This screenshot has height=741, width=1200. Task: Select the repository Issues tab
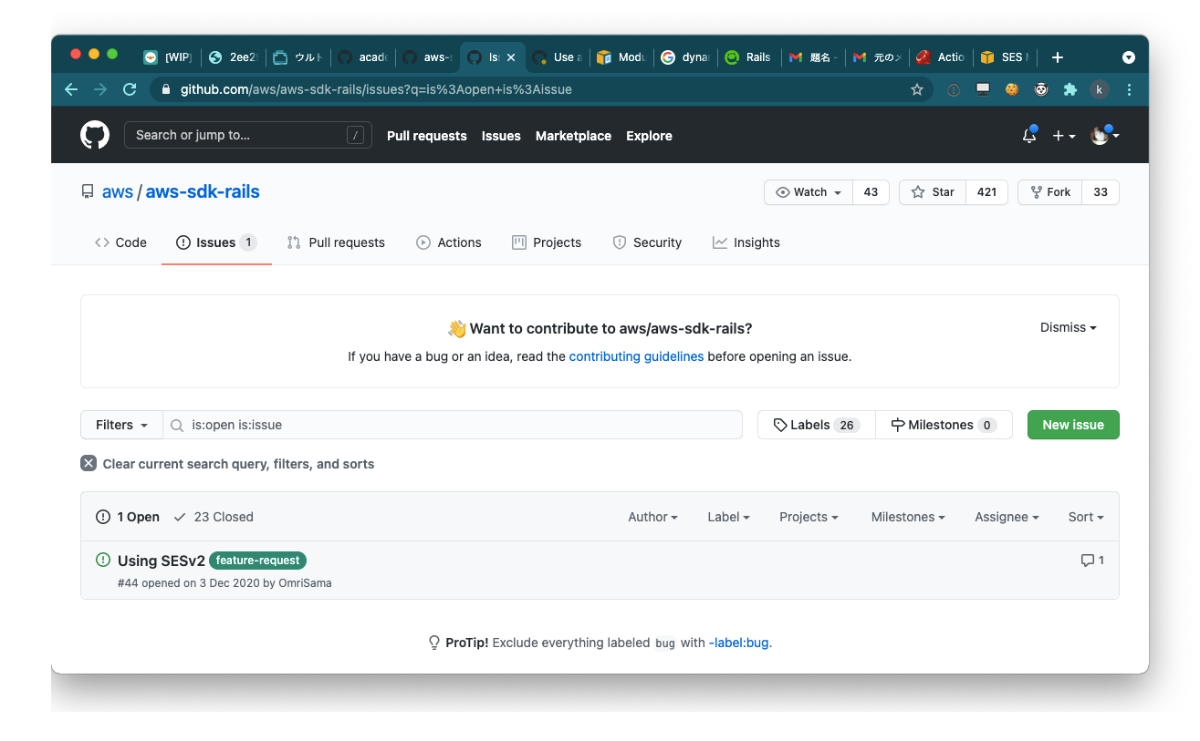(216, 243)
